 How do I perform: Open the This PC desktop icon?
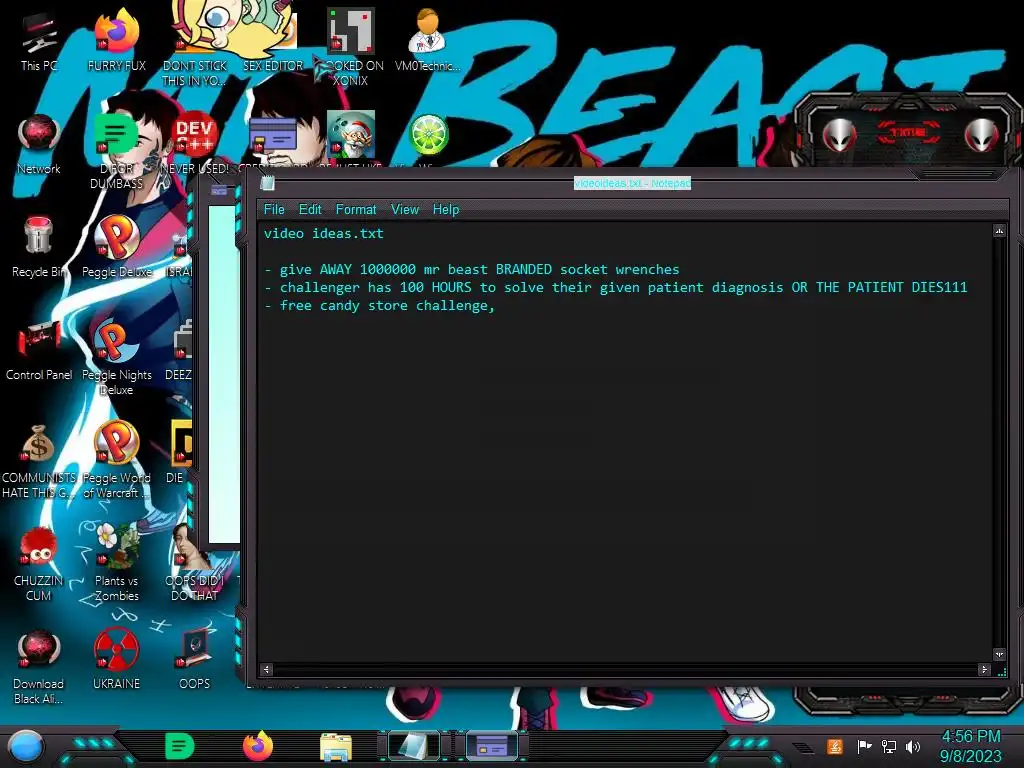[39, 42]
